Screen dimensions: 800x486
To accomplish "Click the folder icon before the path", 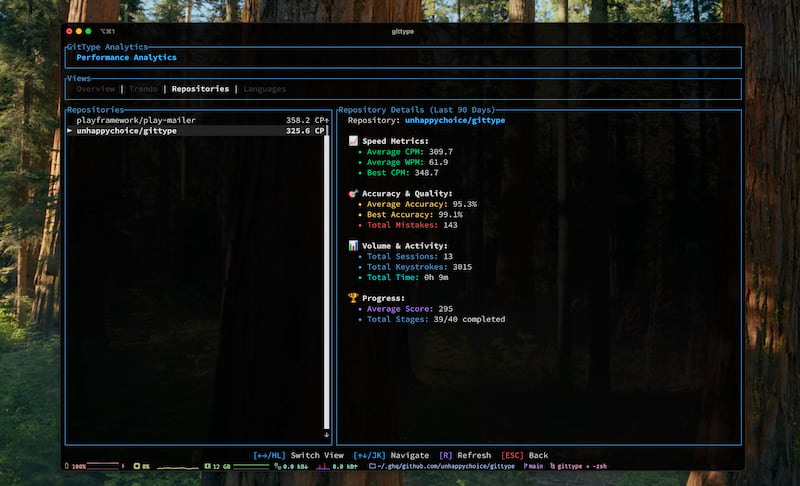I will click(x=372, y=466).
